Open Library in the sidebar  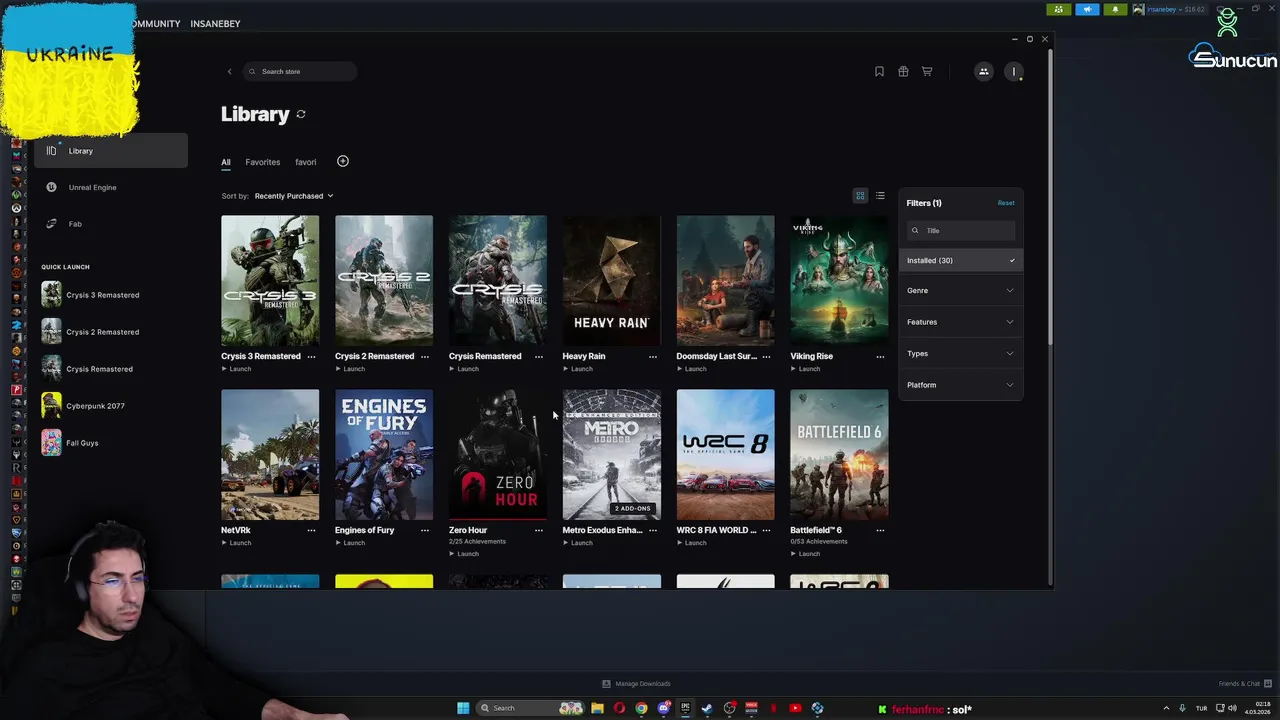111,151
